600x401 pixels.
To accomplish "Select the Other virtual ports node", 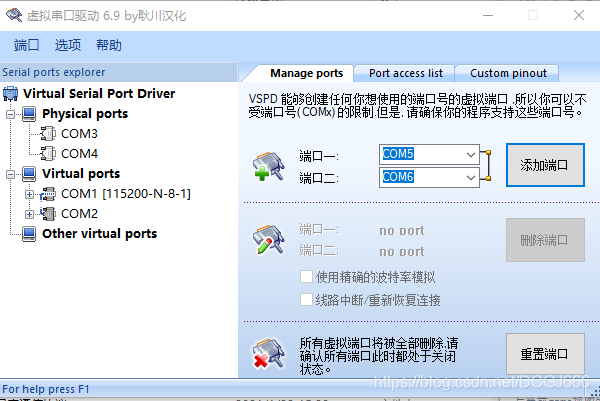I will point(99,234).
